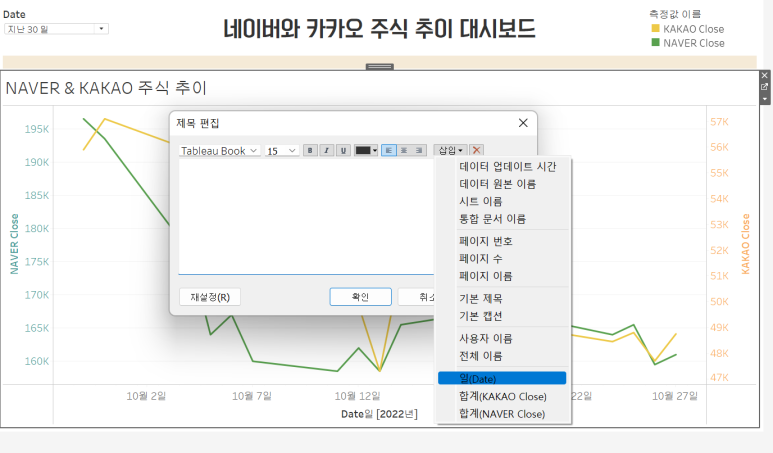773x453 pixels.
Task: Choose 페이지 수 in insert menu
Action: pos(481,258)
